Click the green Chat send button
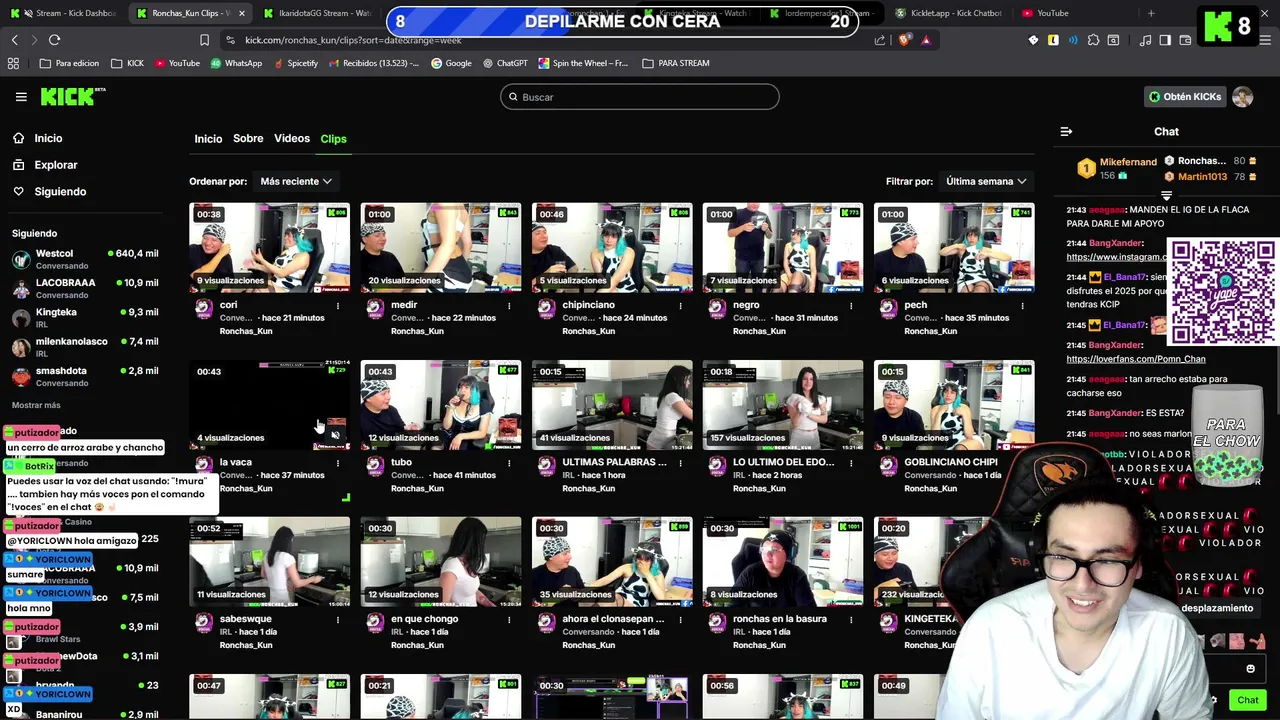Screen dimensions: 1280x720 tap(1247, 700)
